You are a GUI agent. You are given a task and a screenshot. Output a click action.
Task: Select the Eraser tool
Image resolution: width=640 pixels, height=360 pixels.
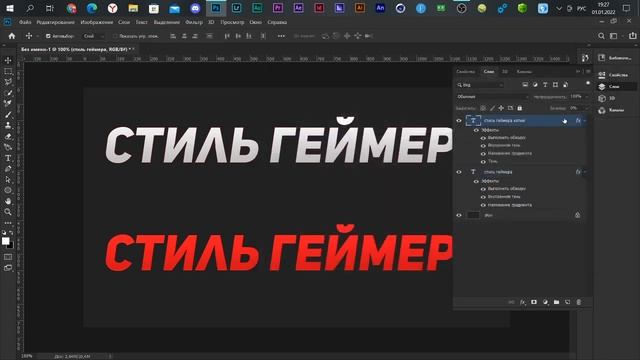click(8, 136)
